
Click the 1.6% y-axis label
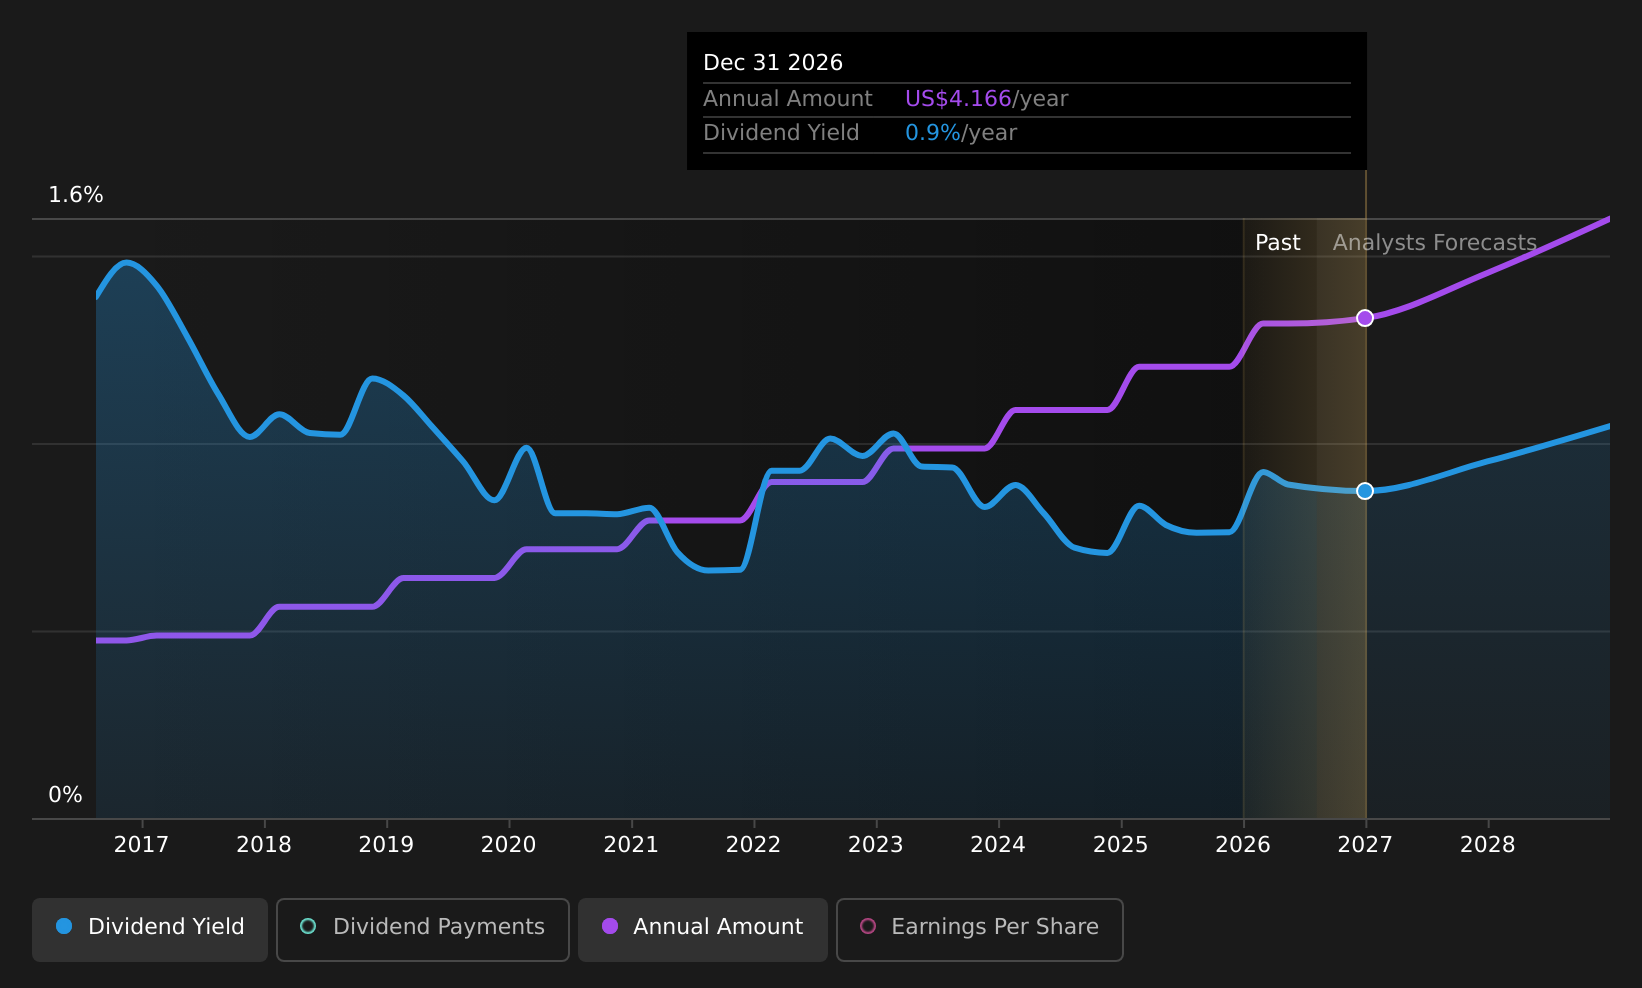[76, 195]
